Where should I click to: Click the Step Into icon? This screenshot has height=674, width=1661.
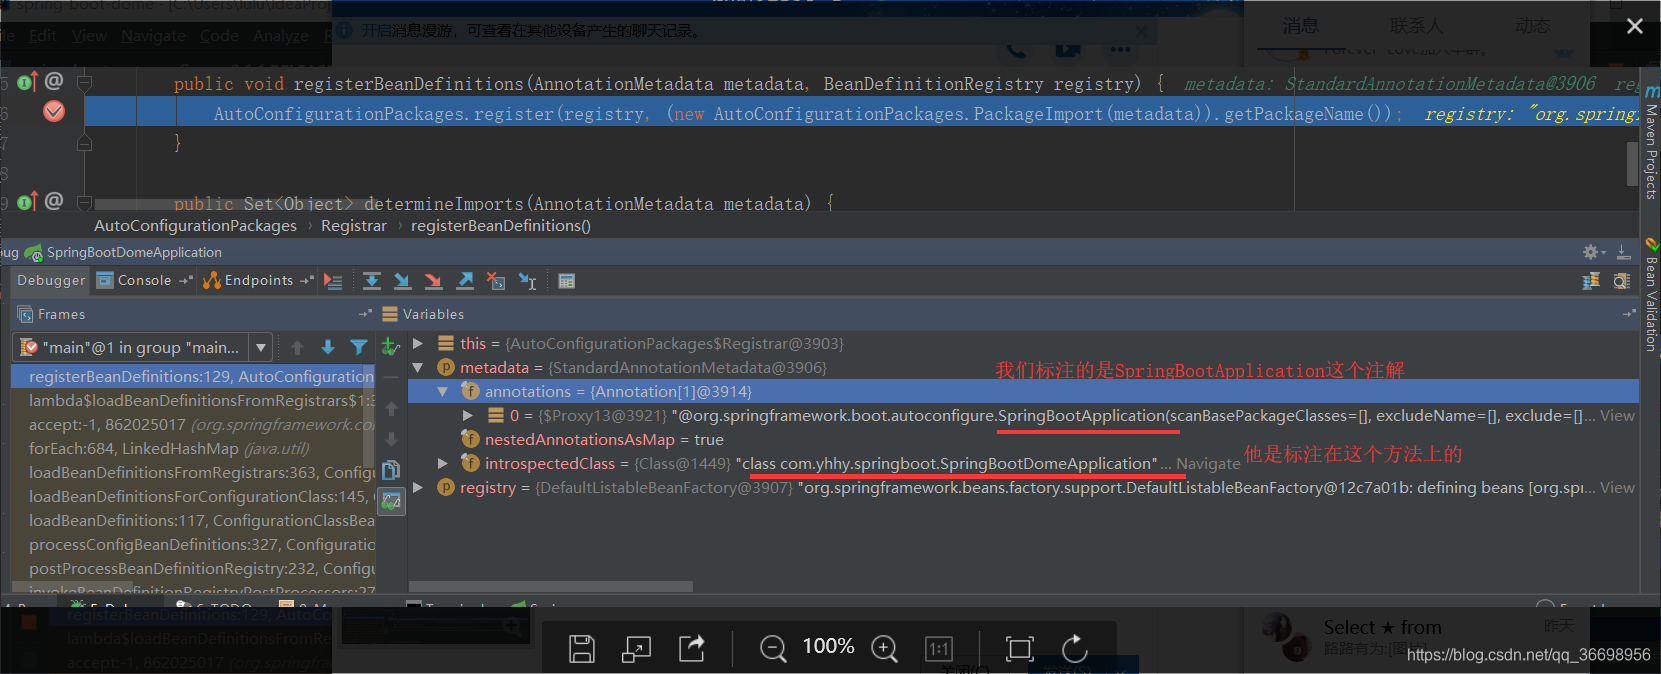point(402,281)
